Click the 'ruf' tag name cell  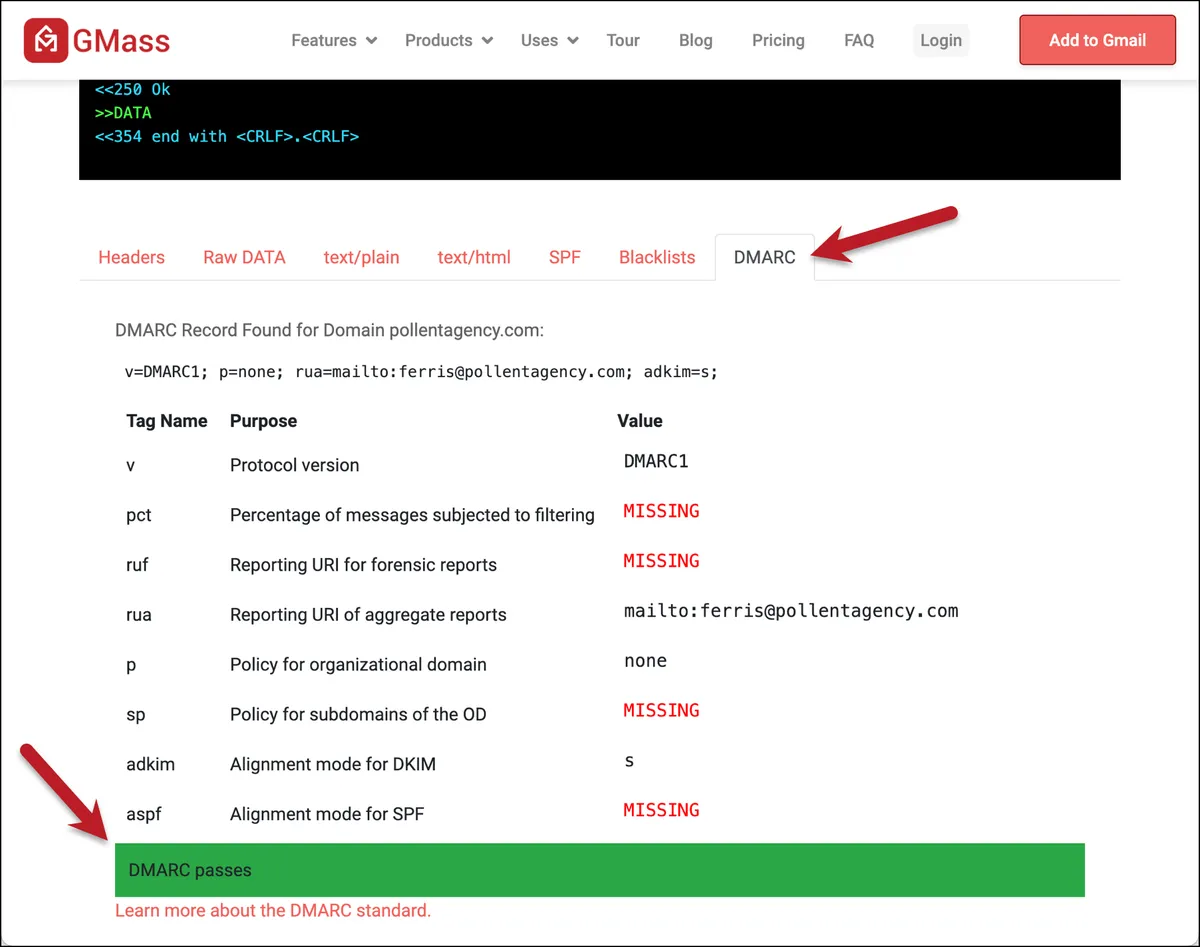[x=137, y=565]
